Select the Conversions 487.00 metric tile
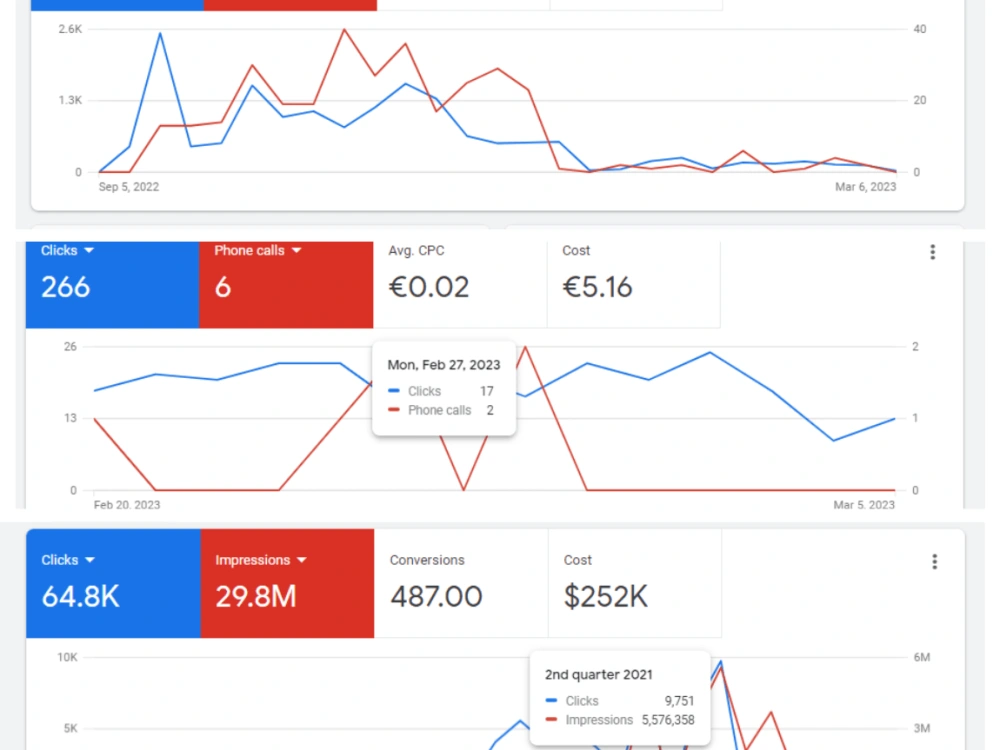The image size is (1000, 750). (460, 583)
